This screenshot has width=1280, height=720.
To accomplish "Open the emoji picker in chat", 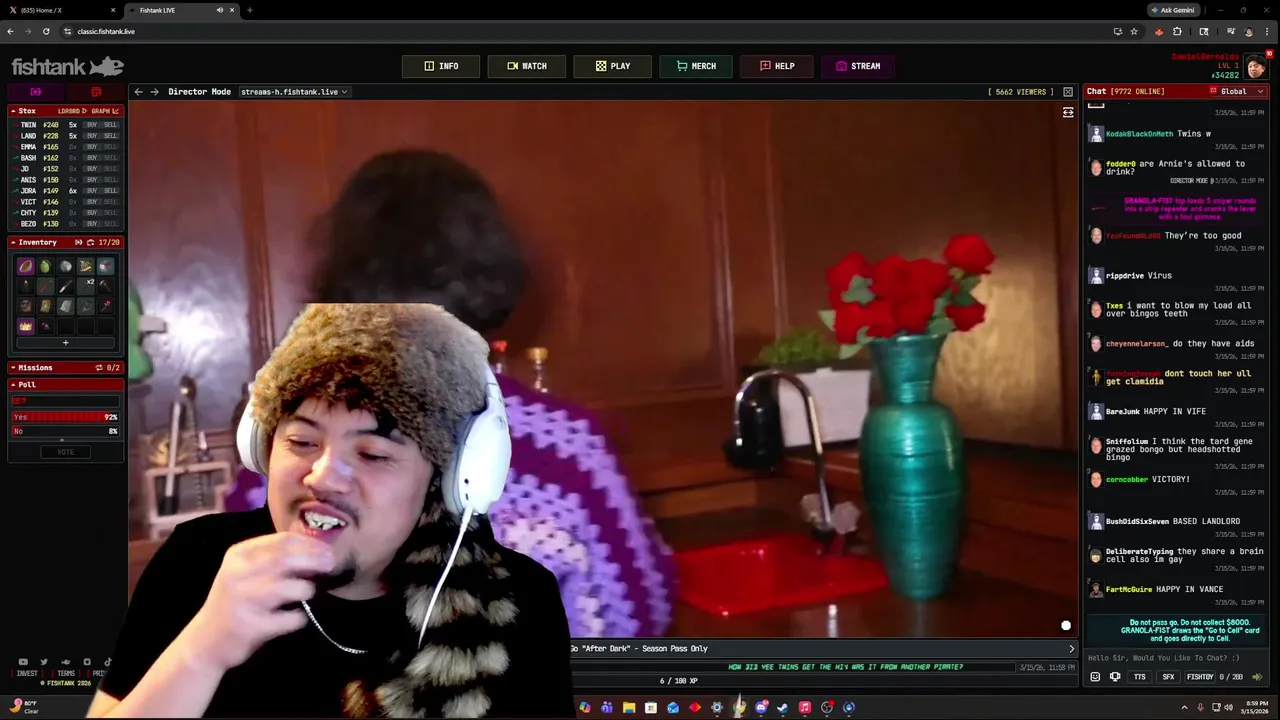I will (1095, 677).
